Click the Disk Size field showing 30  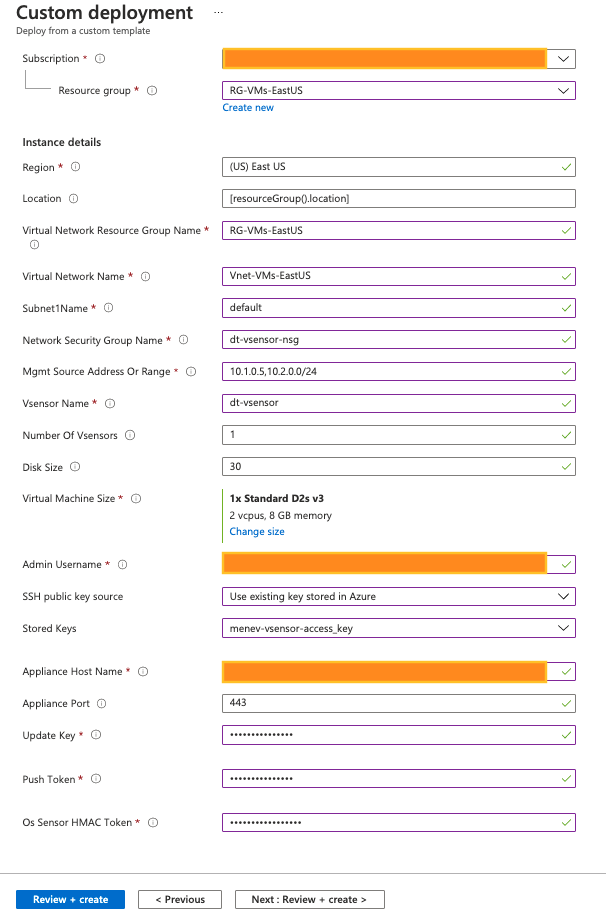399,466
